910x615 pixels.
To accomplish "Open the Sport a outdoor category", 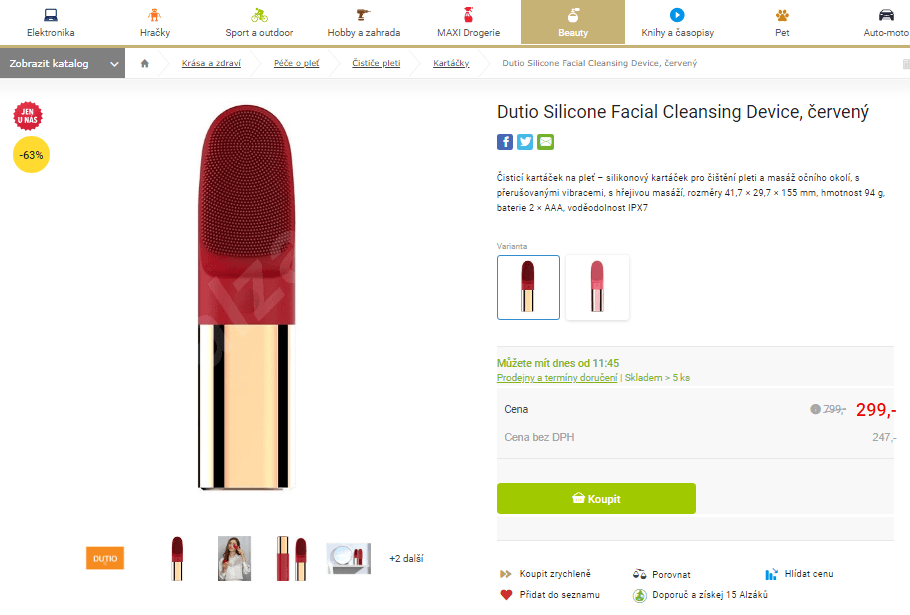I will point(259,22).
